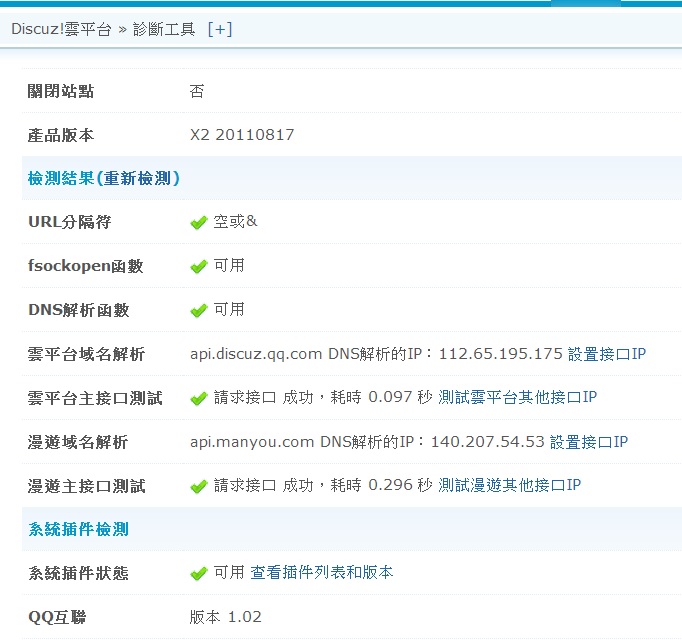Select the value 空或&
Image resolution: width=682 pixels, height=644 pixels.
tap(235, 221)
